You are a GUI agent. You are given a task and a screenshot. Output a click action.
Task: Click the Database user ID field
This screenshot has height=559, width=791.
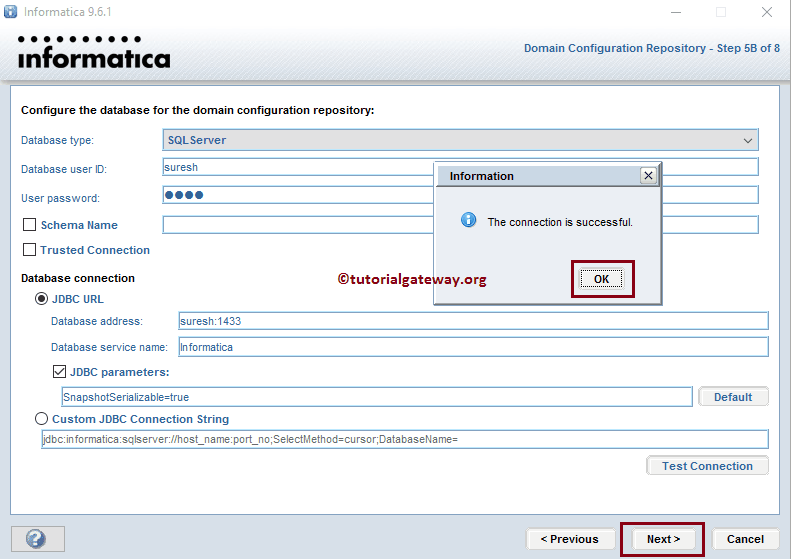298,167
